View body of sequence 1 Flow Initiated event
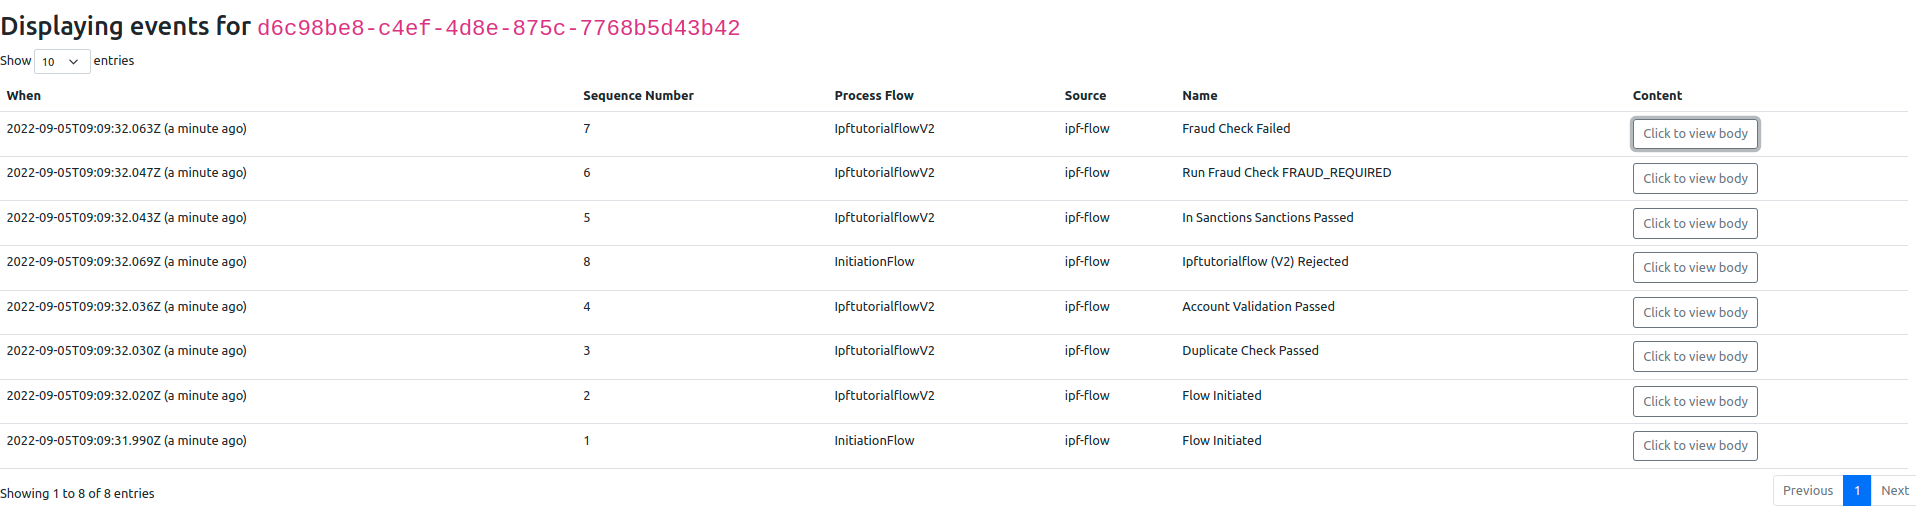 coord(1695,446)
